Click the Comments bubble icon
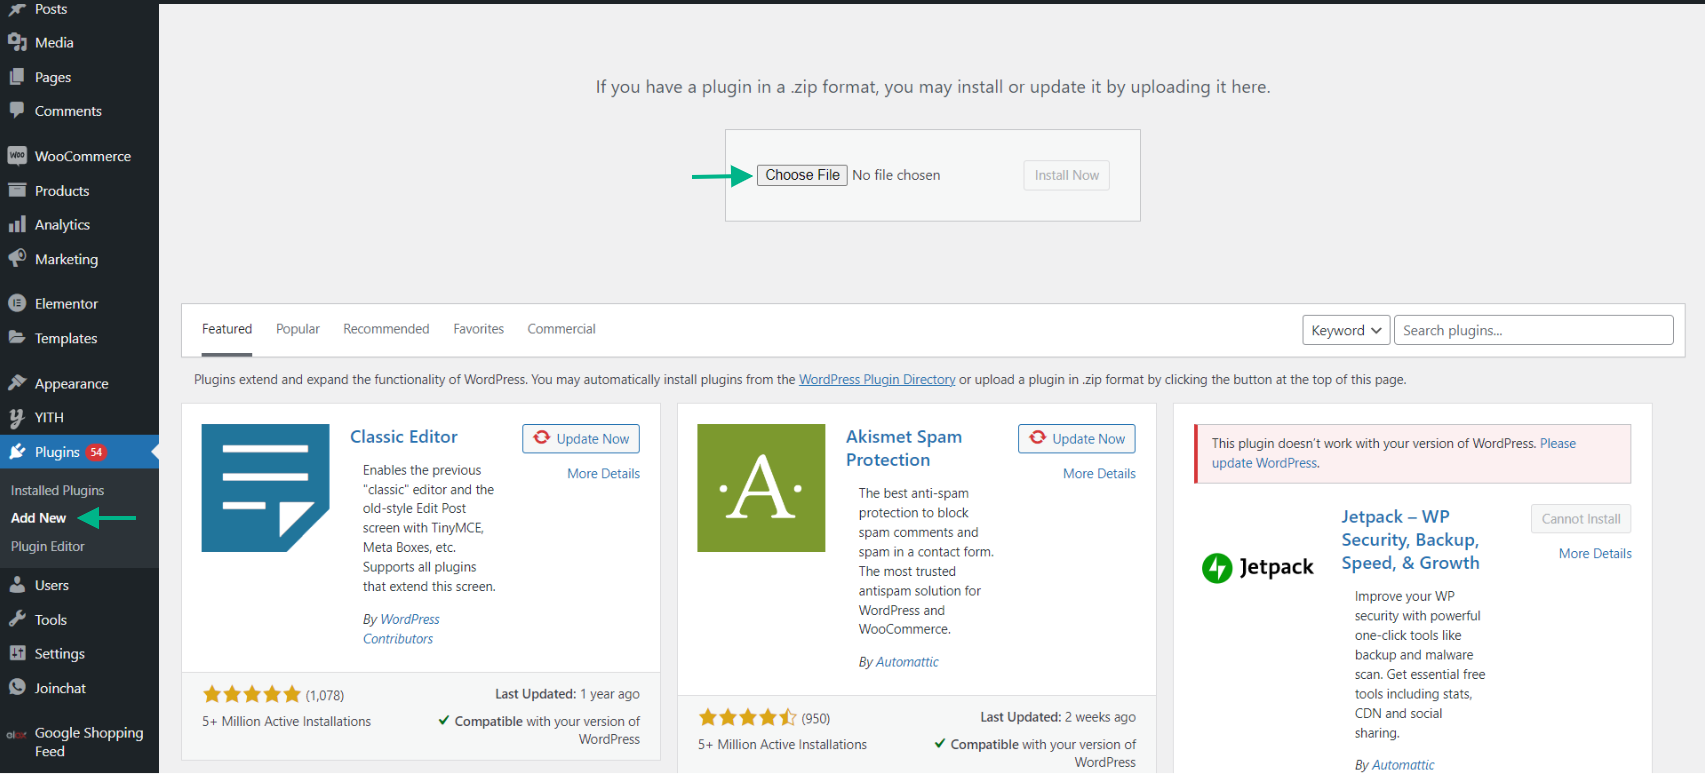Image resolution: width=1705 pixels, height=774 pixels. [17, 110]
